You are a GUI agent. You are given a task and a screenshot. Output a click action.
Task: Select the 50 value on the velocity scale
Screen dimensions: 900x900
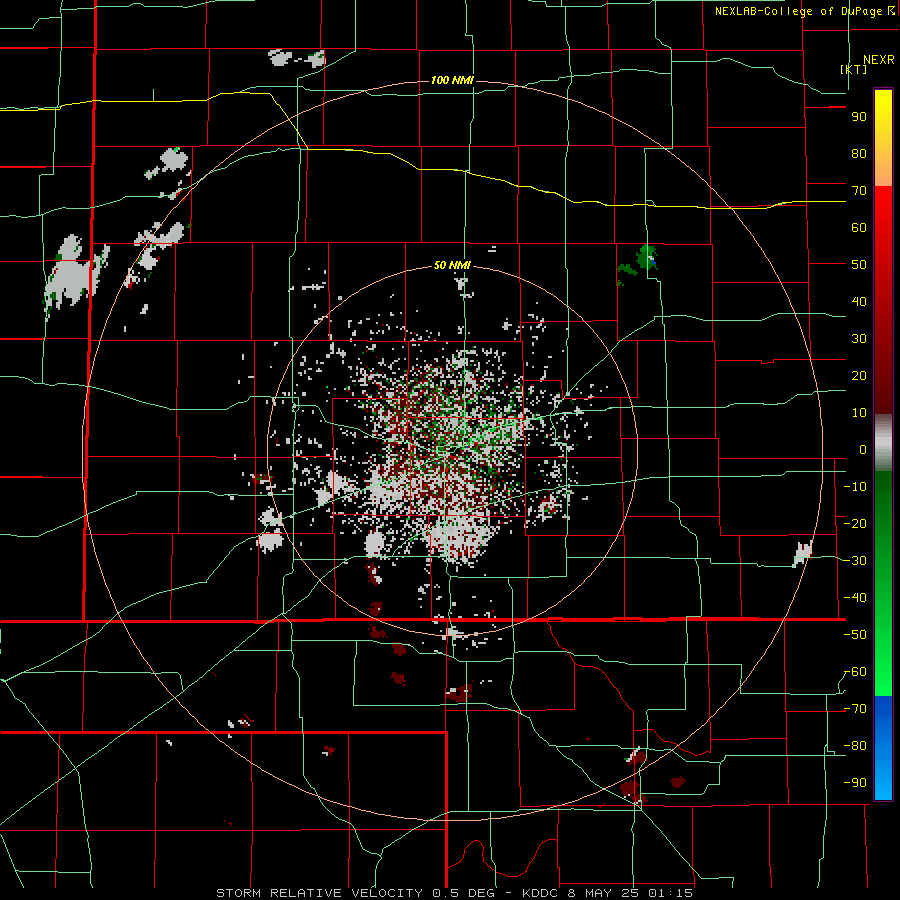[x=859, y=265]
